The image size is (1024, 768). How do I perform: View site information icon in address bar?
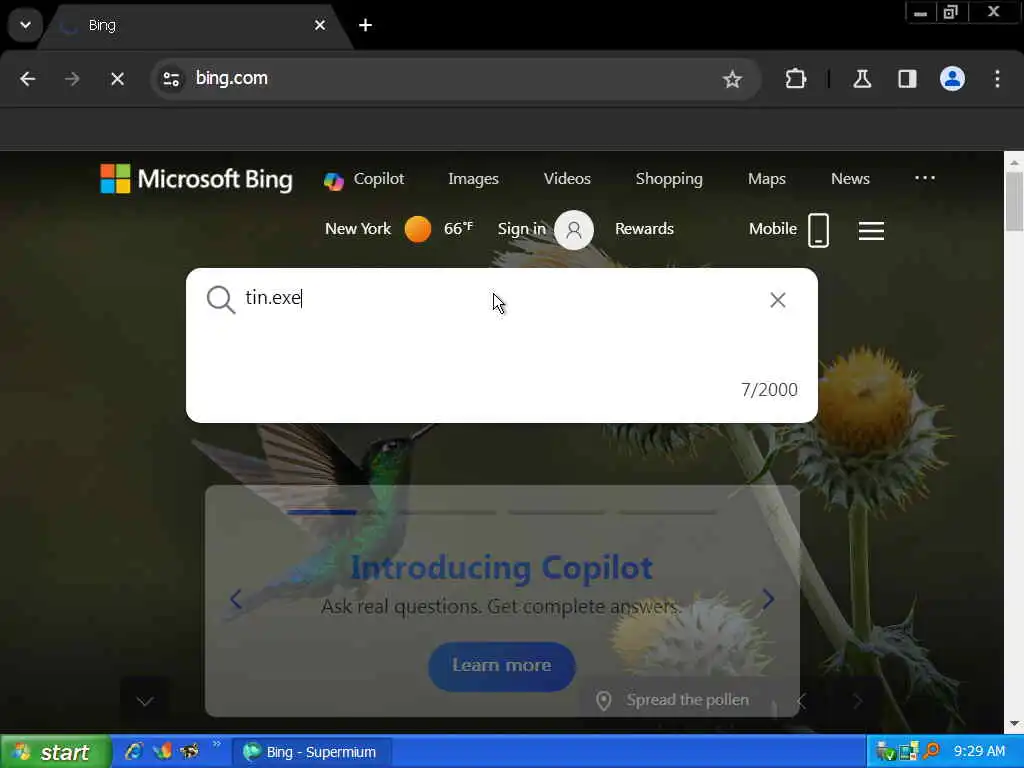click(x=172, y=79)
